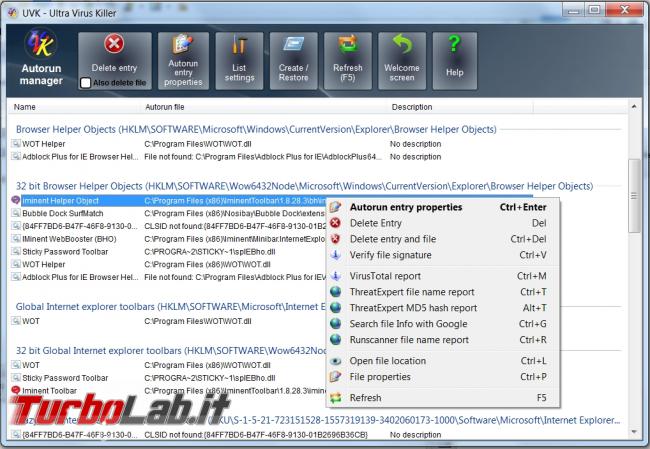Choose Delete Entry from context menu
The image size is (650, 449).
click(442, 223)
